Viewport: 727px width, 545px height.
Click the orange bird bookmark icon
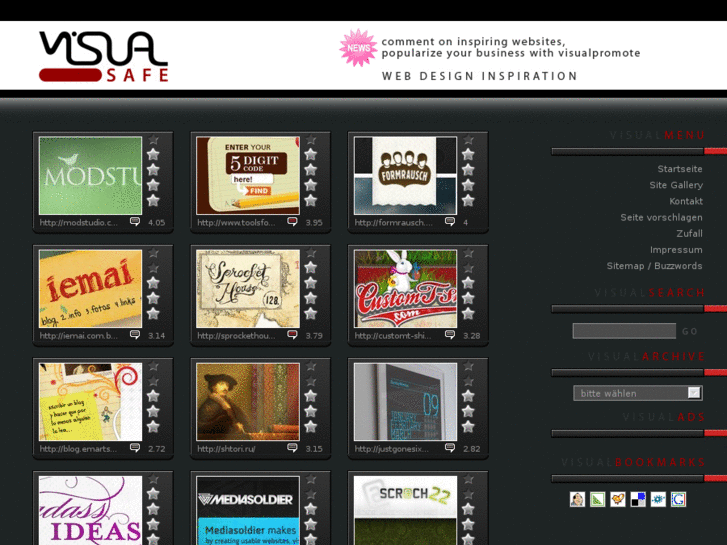click(618, 500)
